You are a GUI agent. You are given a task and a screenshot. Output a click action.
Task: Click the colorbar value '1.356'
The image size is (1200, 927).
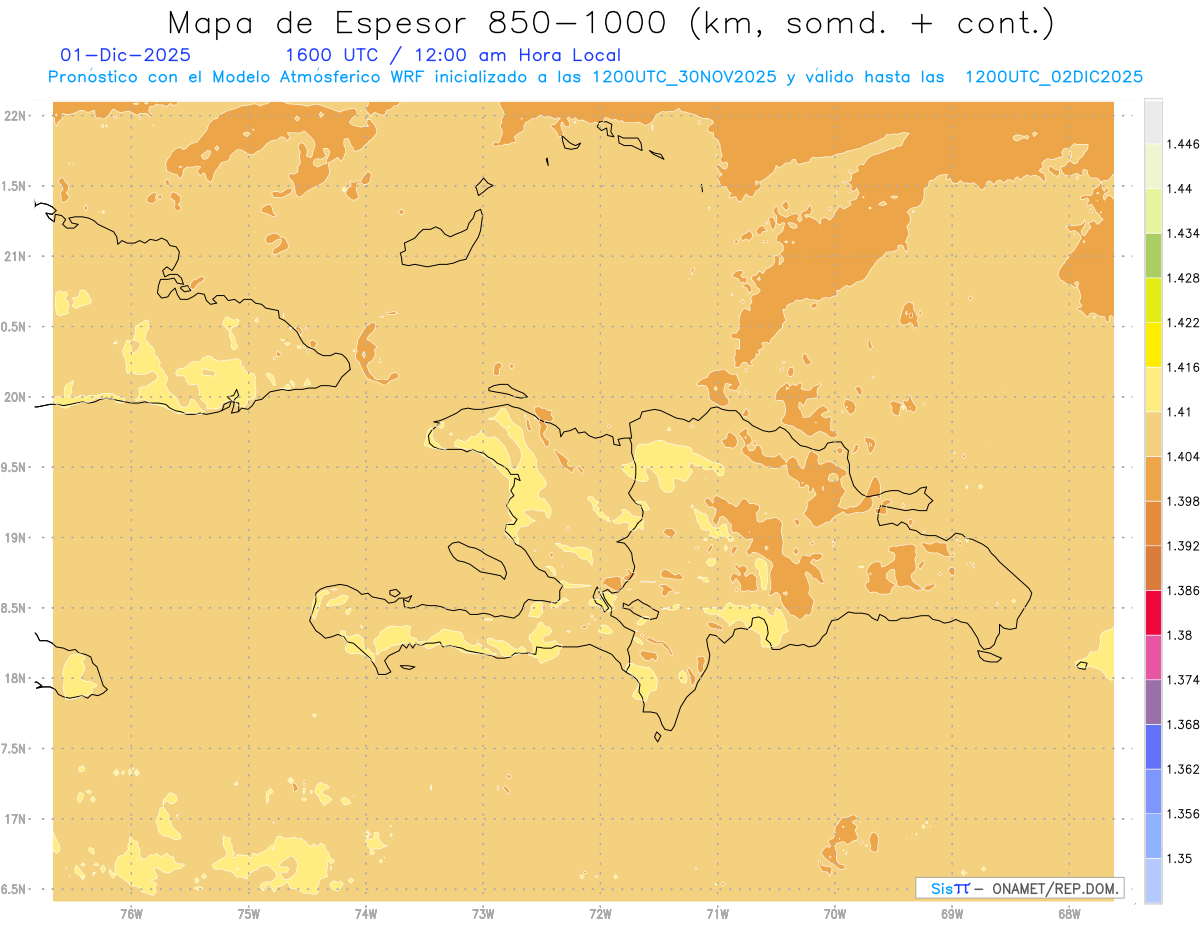[x=1184, y=814]
